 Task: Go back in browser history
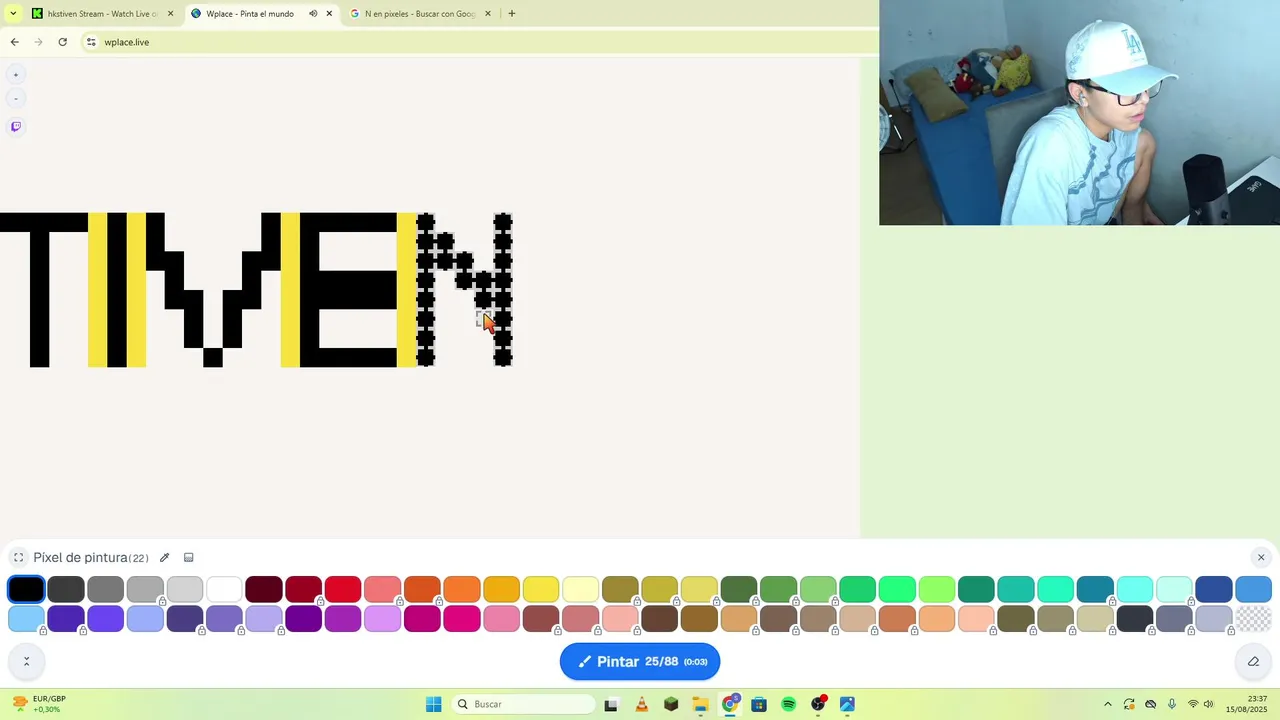(x=14, y=42)
